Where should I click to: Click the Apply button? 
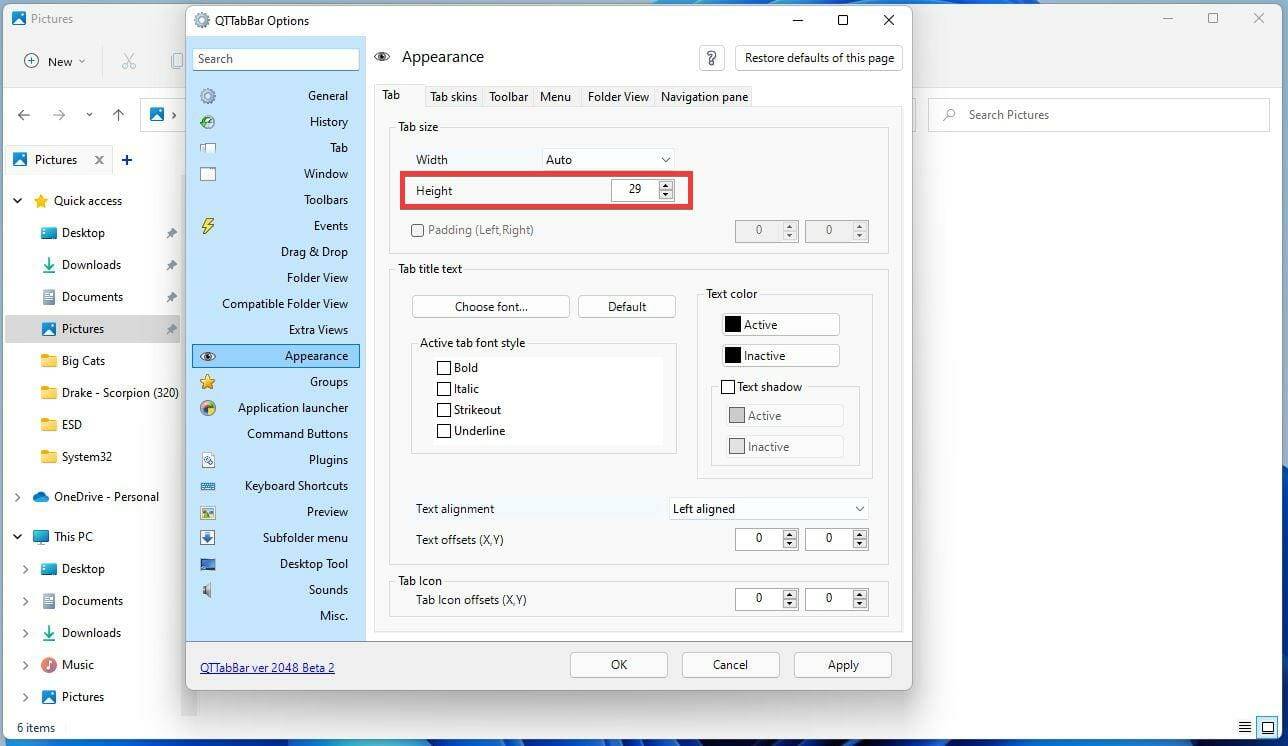coord(842,664)
